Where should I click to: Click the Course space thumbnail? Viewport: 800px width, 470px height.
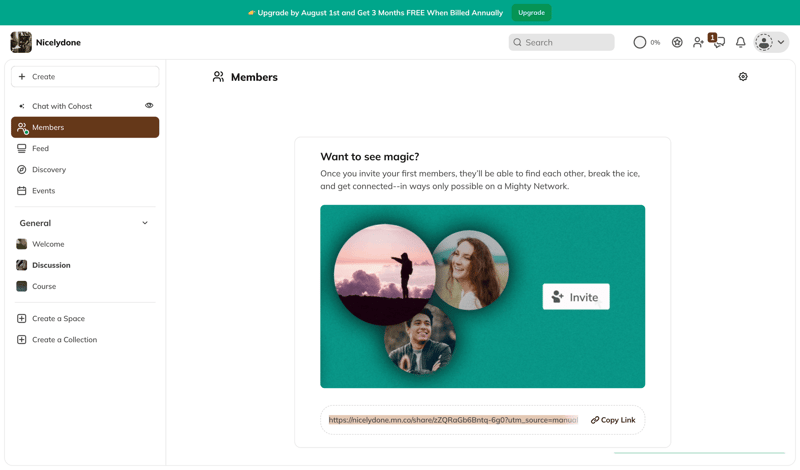coord(21,286)
